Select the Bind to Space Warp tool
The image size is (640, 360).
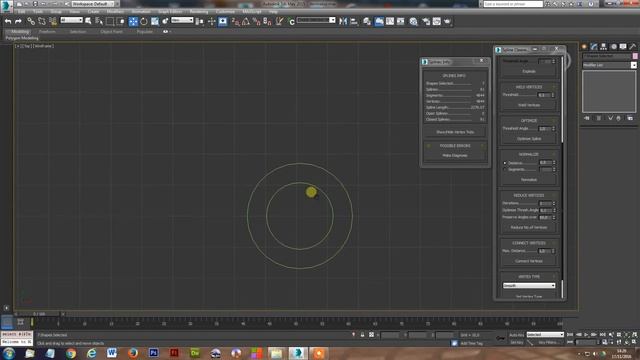click(x=53, y=21)
